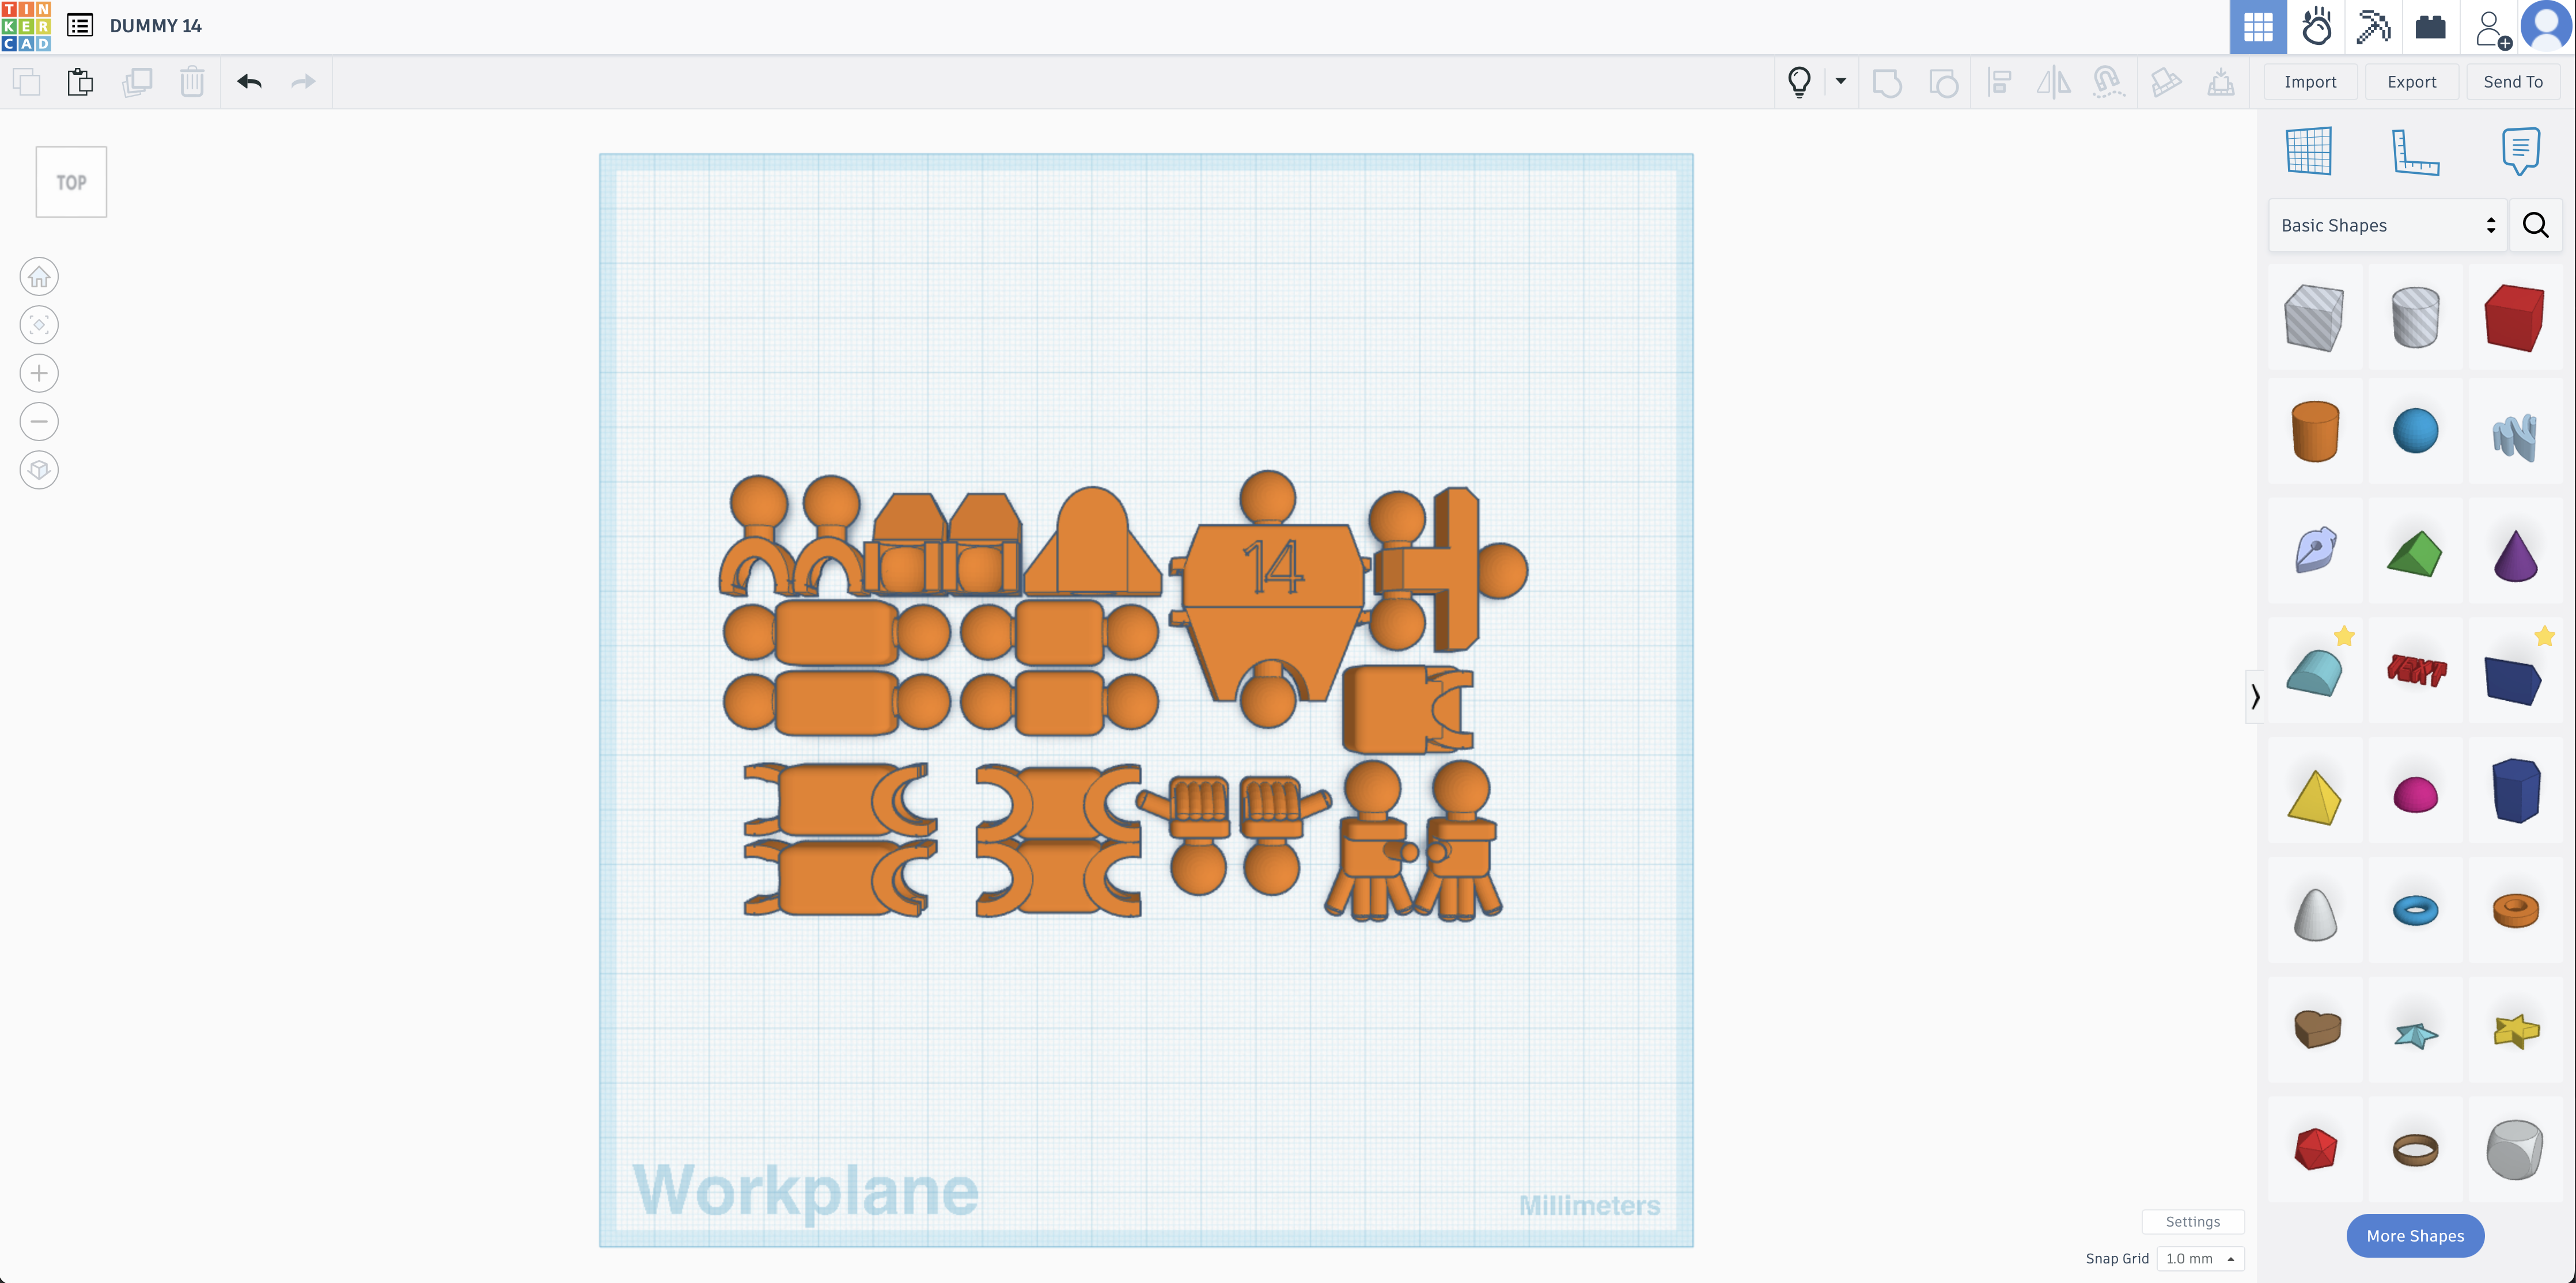The height and width of the screenshot is (1283, 2576).
Task: Zoom out with minus button
Action: (x=39, y=422)
